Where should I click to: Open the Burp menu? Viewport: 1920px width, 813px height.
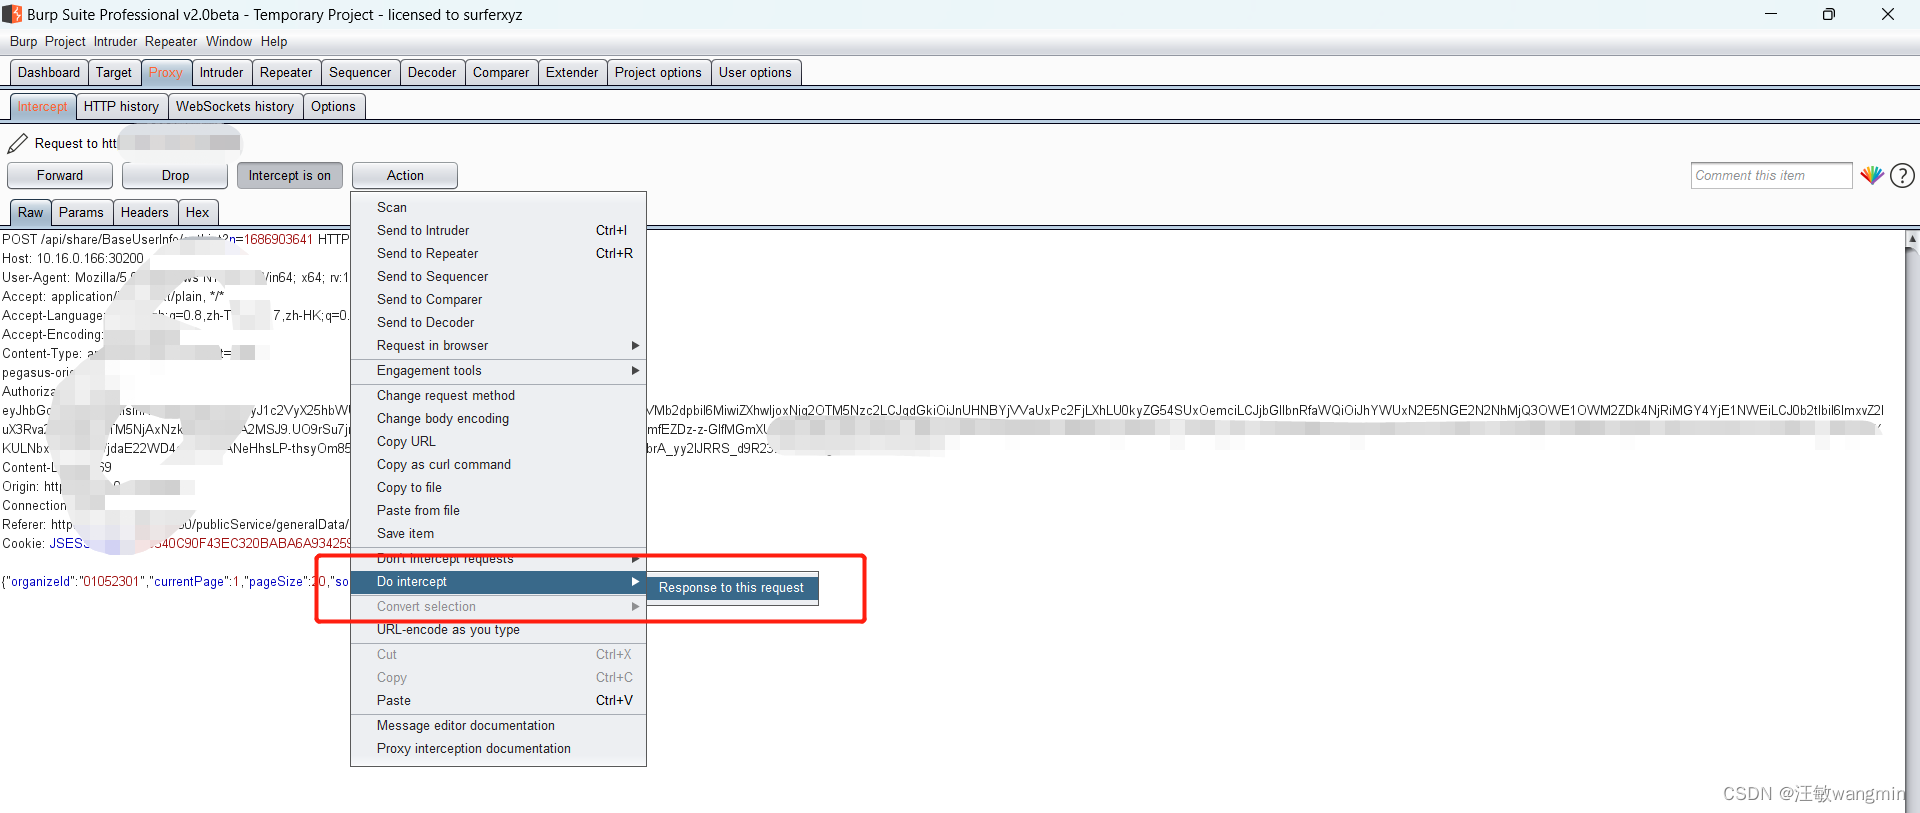[23, 41]
